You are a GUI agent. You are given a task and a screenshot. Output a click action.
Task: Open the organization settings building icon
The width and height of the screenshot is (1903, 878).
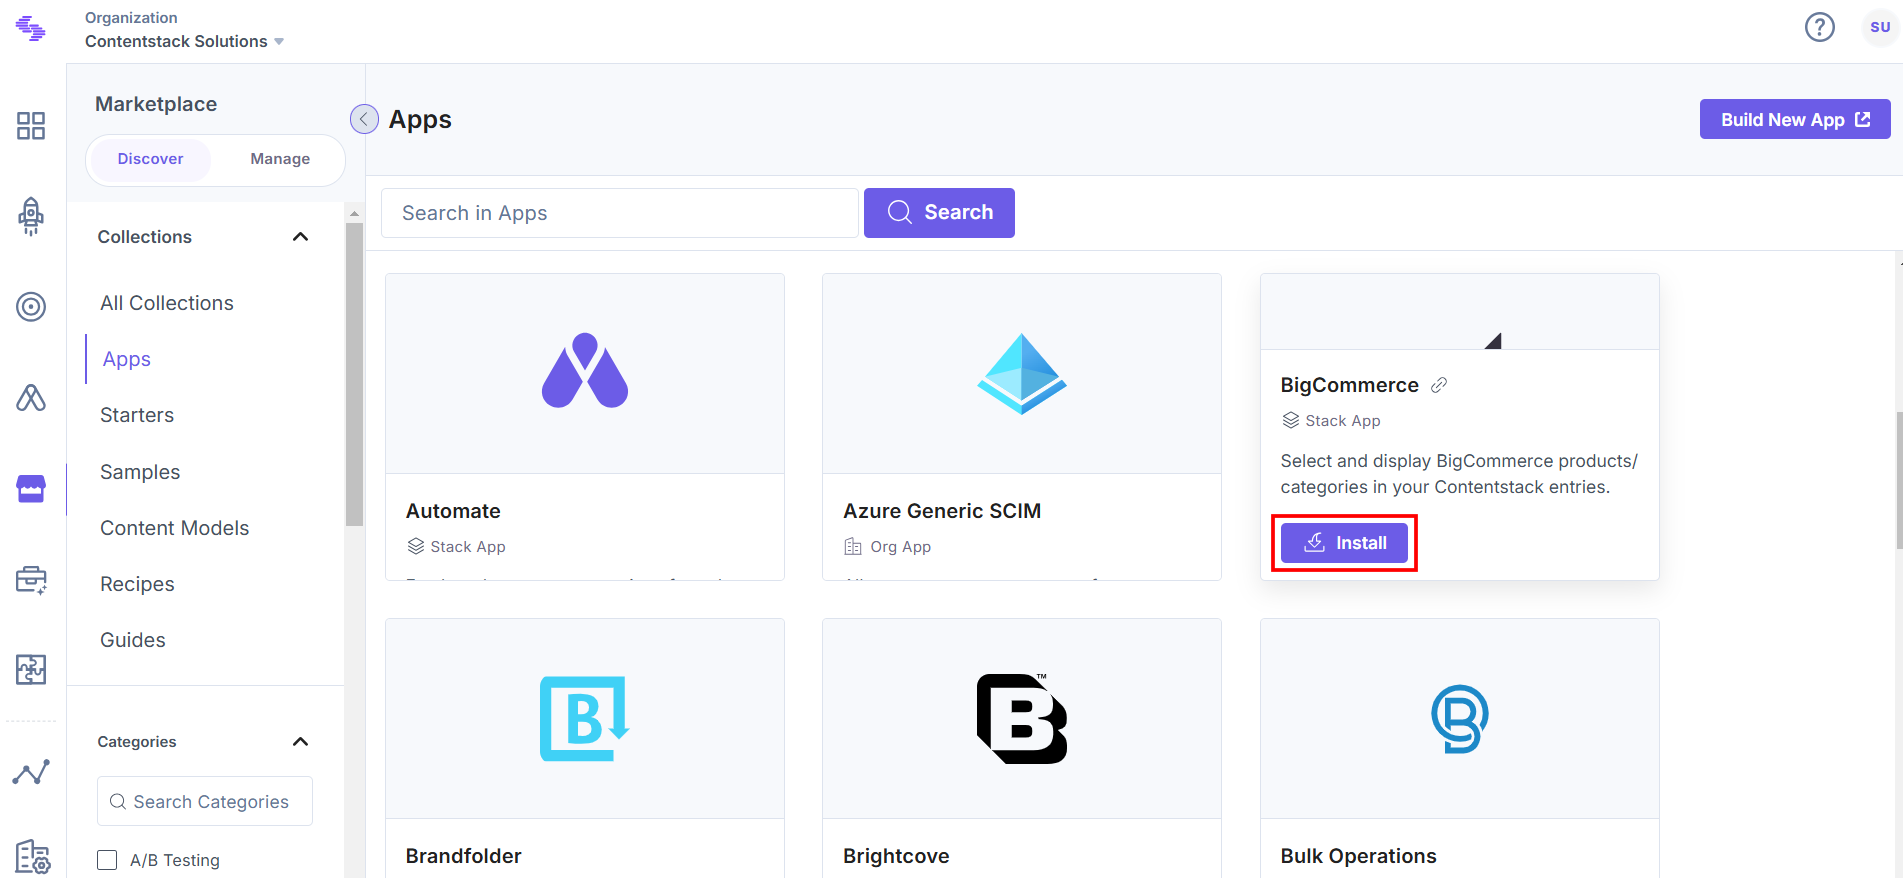click(32, 857)
